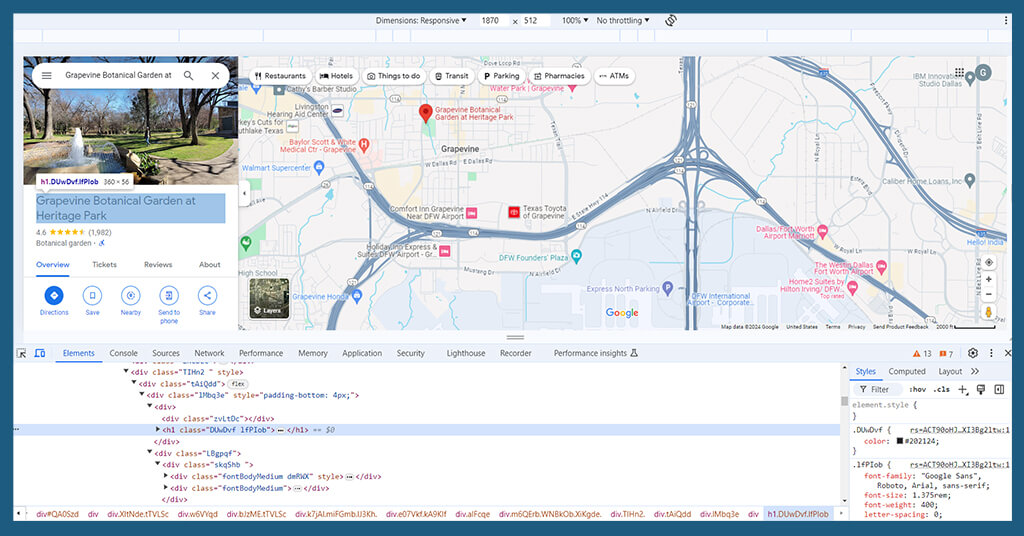Click the viewport height field 512
This screenshot has width=1024, height=536.
535,21
